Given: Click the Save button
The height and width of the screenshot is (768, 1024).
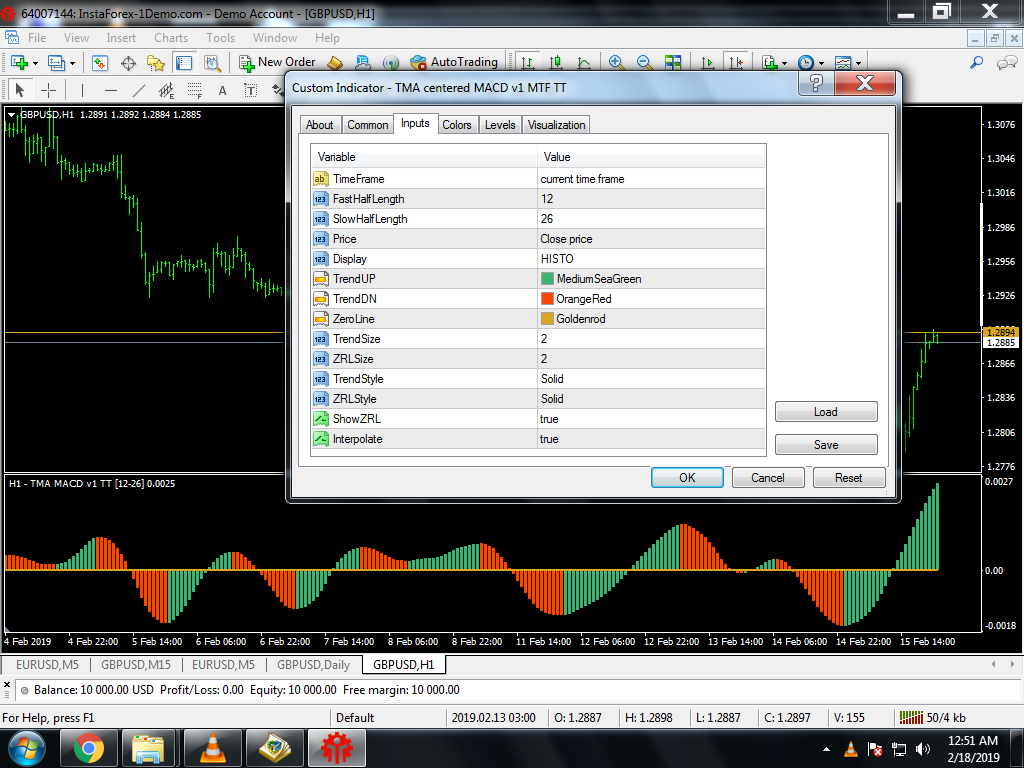Looking at the screenshot, I should [x=825, y=444].
